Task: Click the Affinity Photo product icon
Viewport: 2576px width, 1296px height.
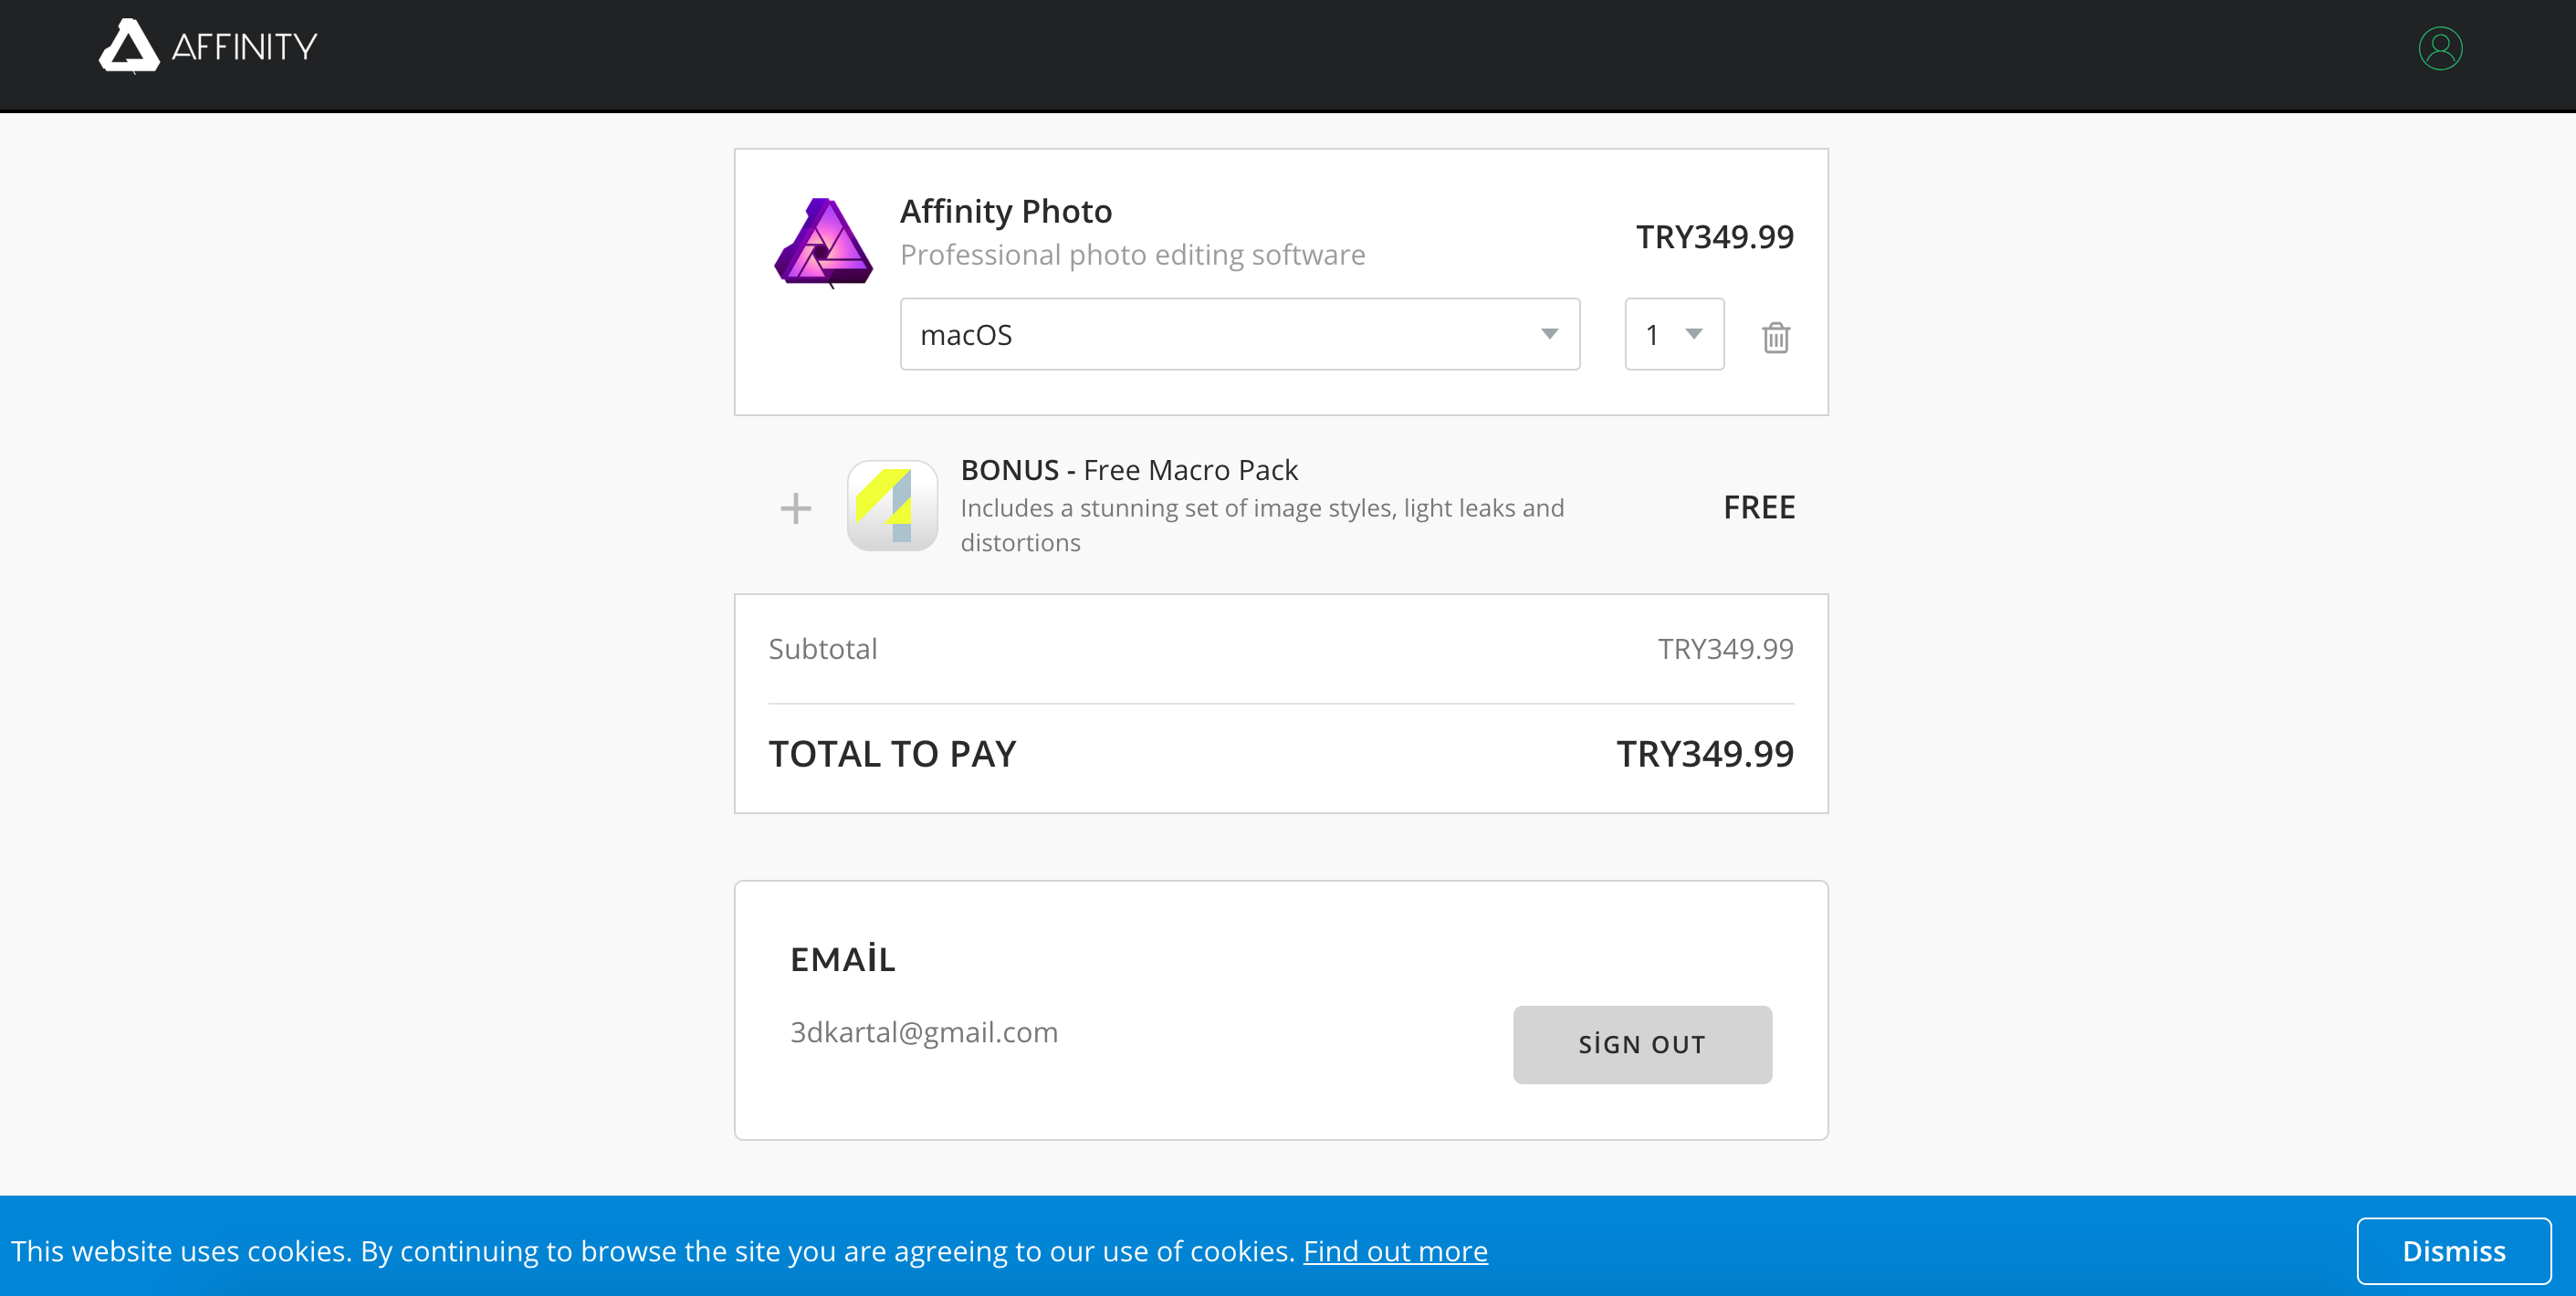Action: (823, 242)
